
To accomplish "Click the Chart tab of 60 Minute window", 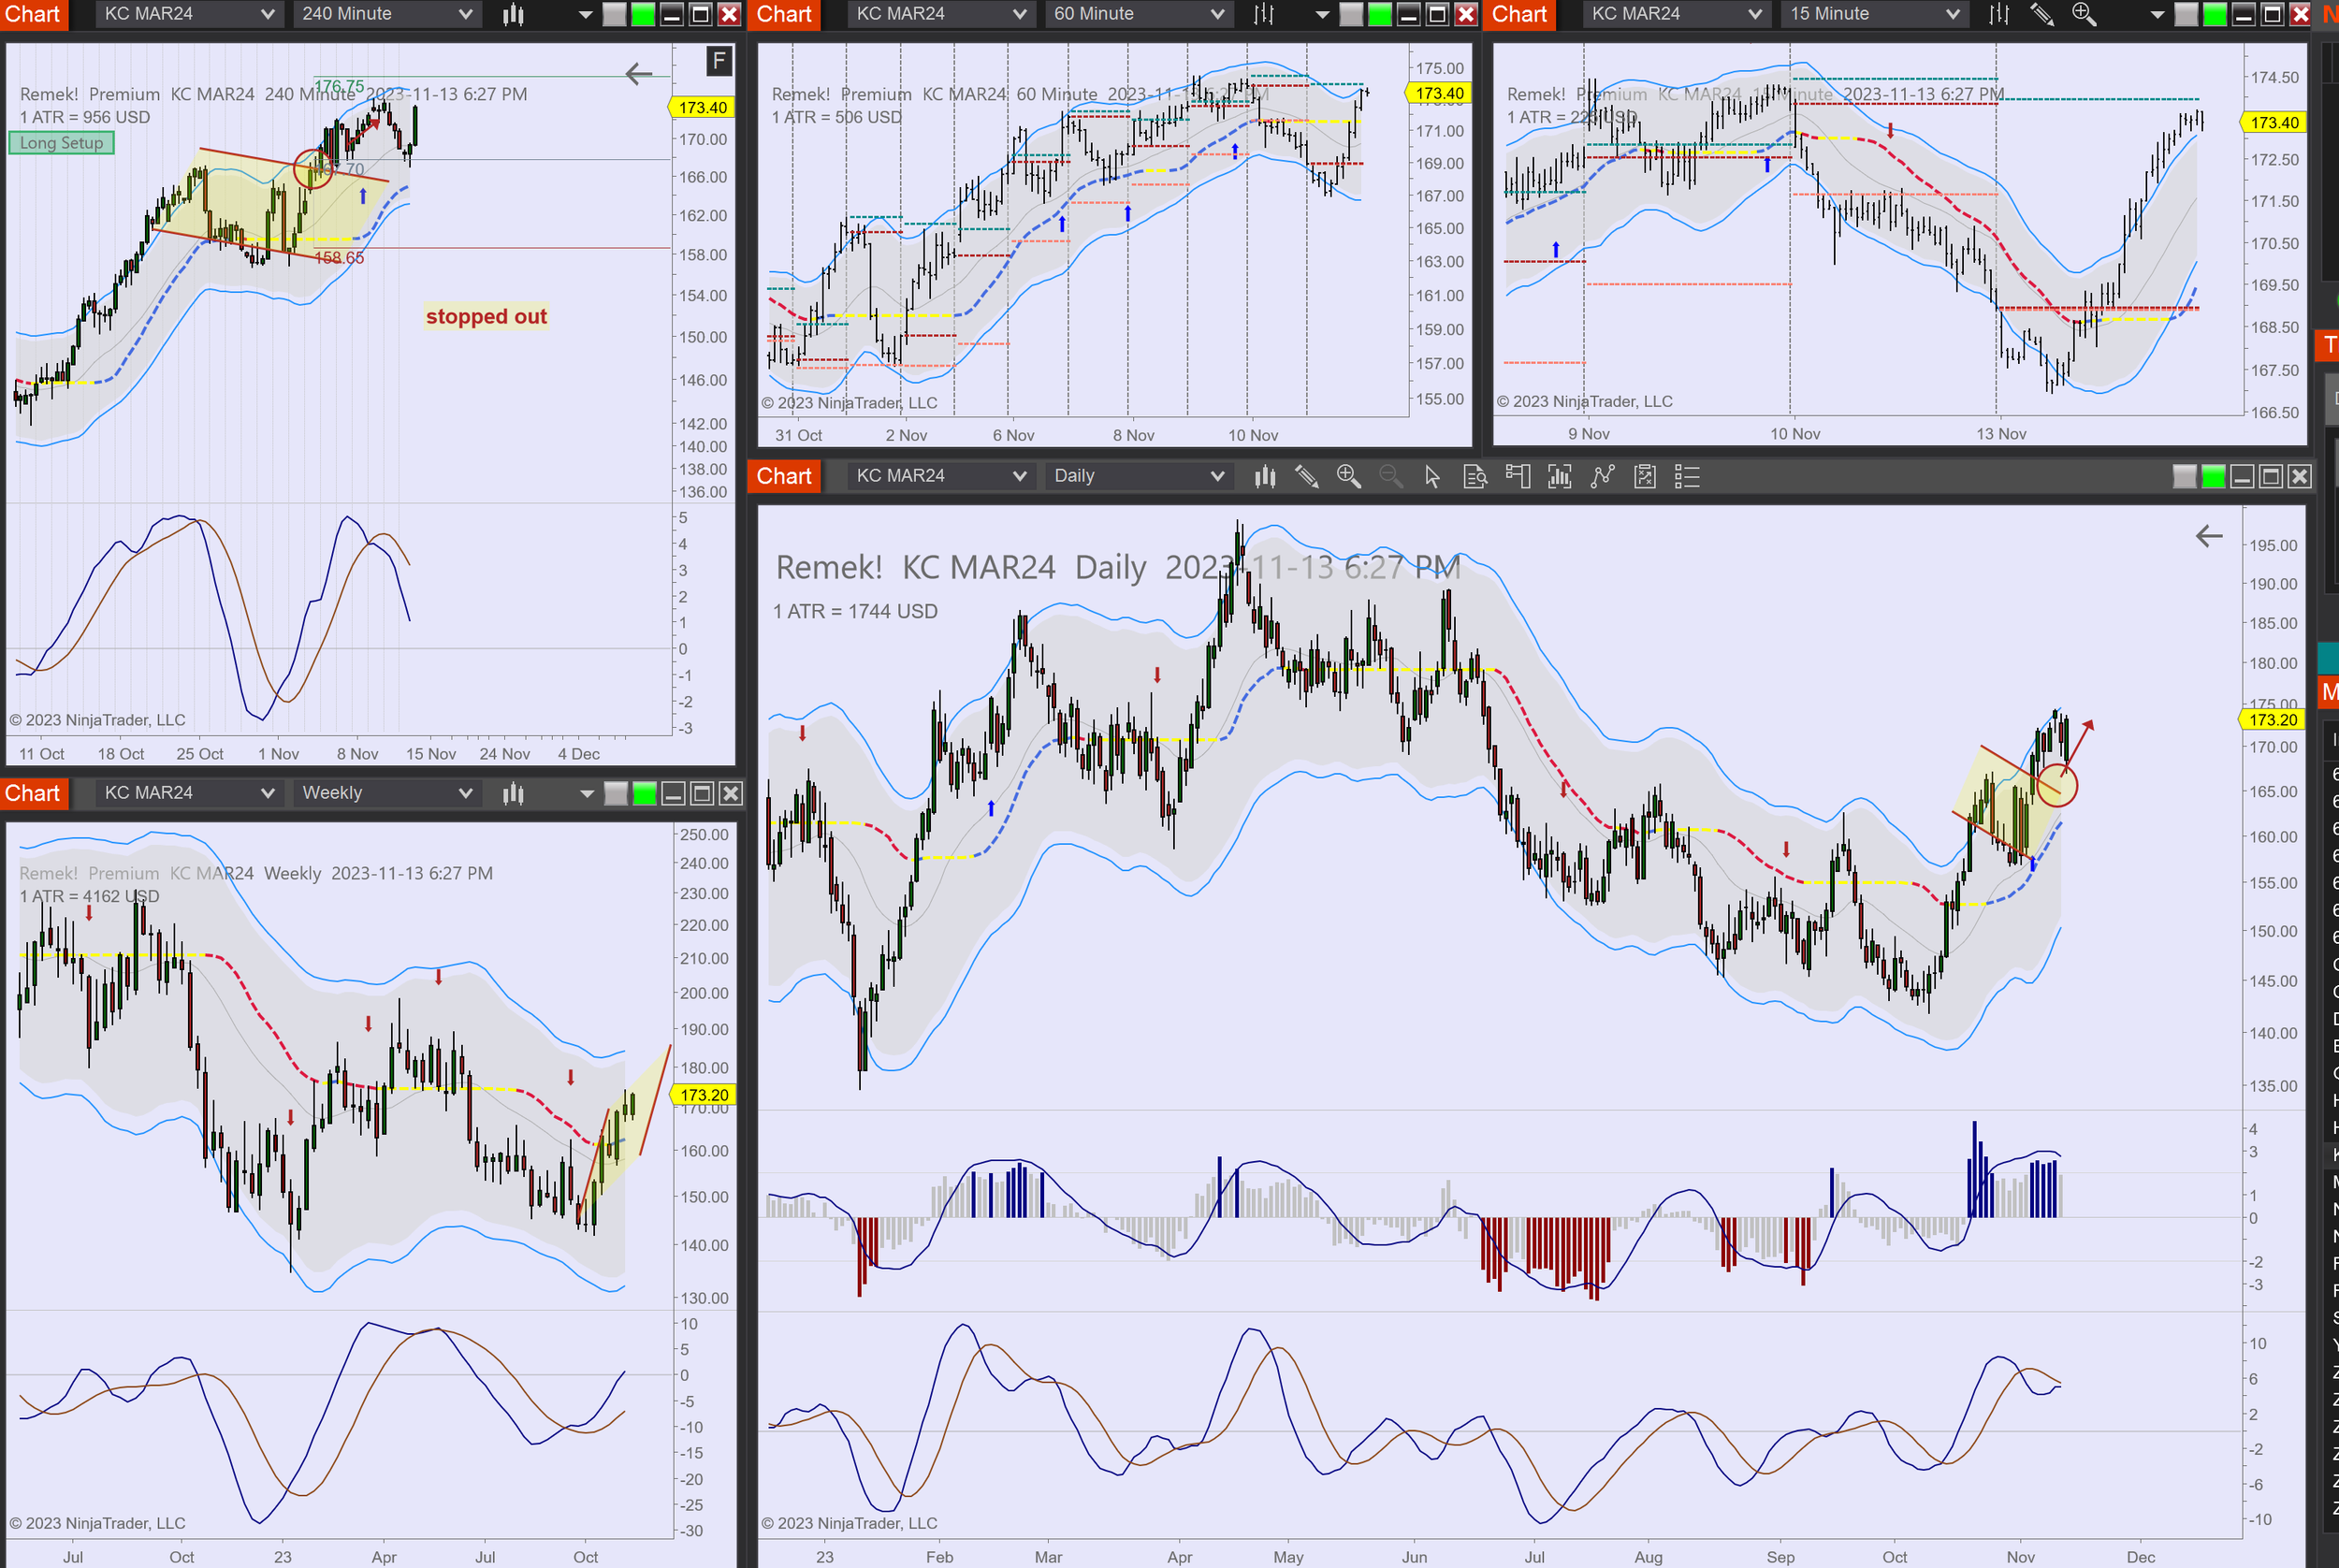I will pyautogui.click(x=783, y=14).
